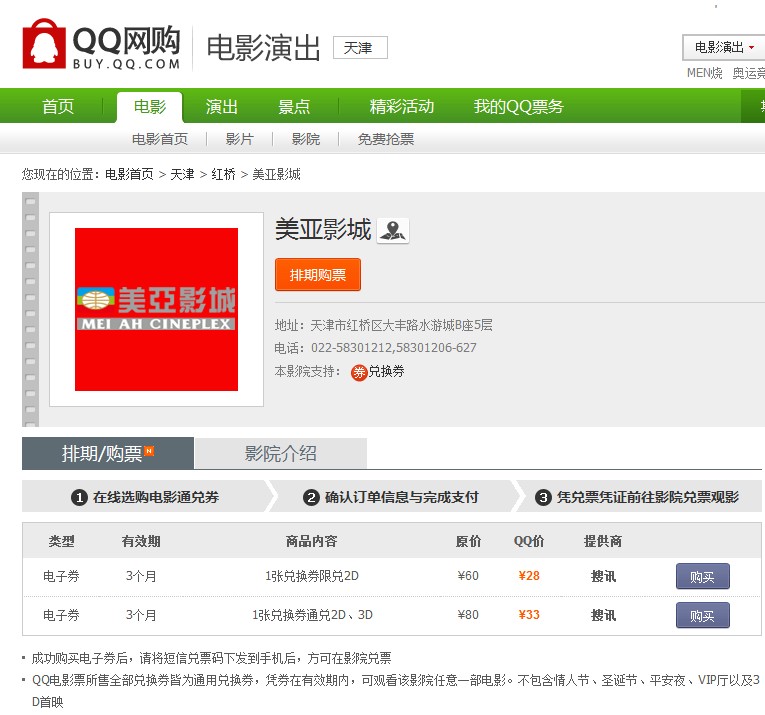Click 美亚影城 in the breadcrumb trail
The height and width of the screenshot is (715, 765).
pyautogui.click(x=276, y=174)
